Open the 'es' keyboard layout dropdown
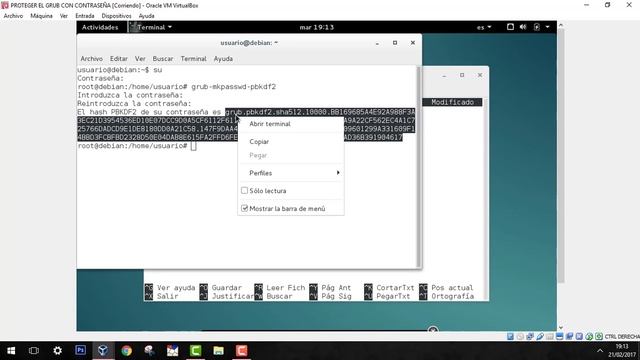The image size is (640, 360). pos(484,27)
